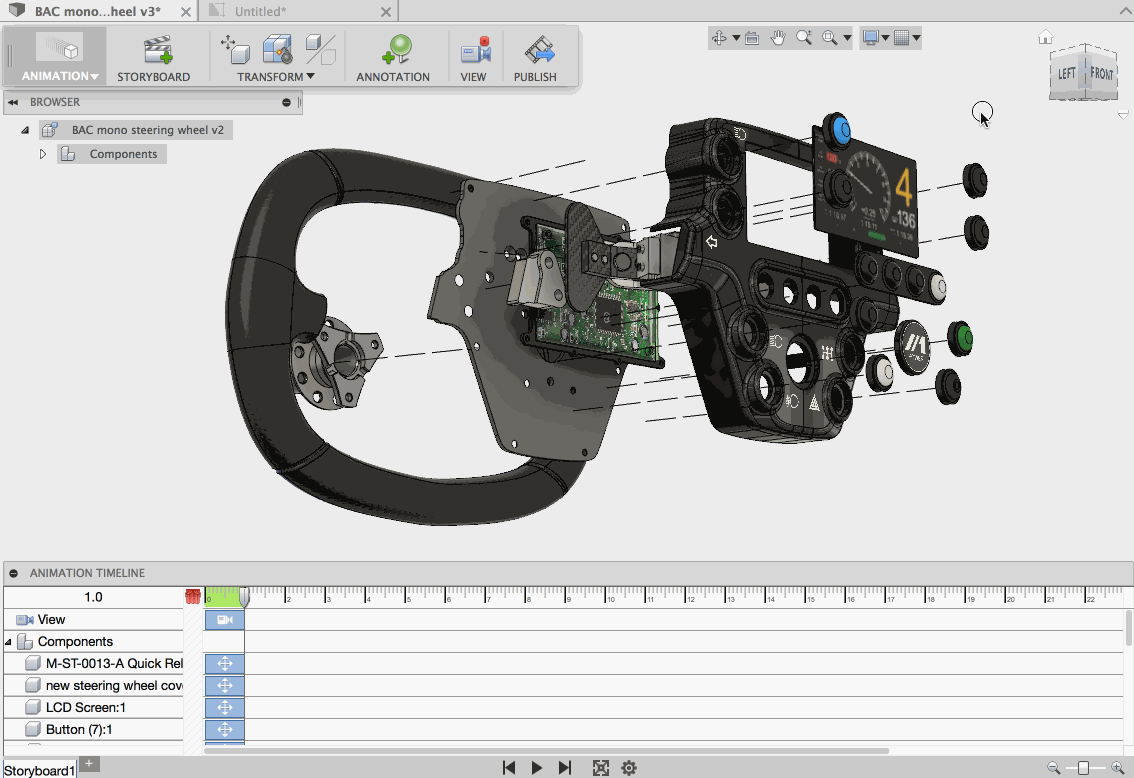Image resolution: width=1134 pixels, height=778 pixels.
Task: Switch to the Untitled document tab
Action: coord(260,11)
